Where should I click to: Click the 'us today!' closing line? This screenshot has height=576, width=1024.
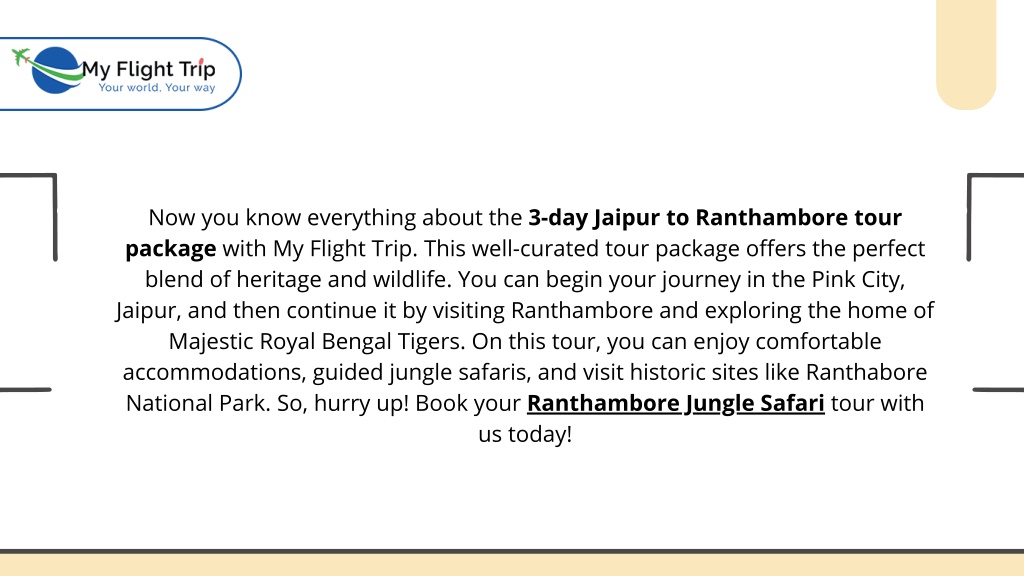(525, 434)
